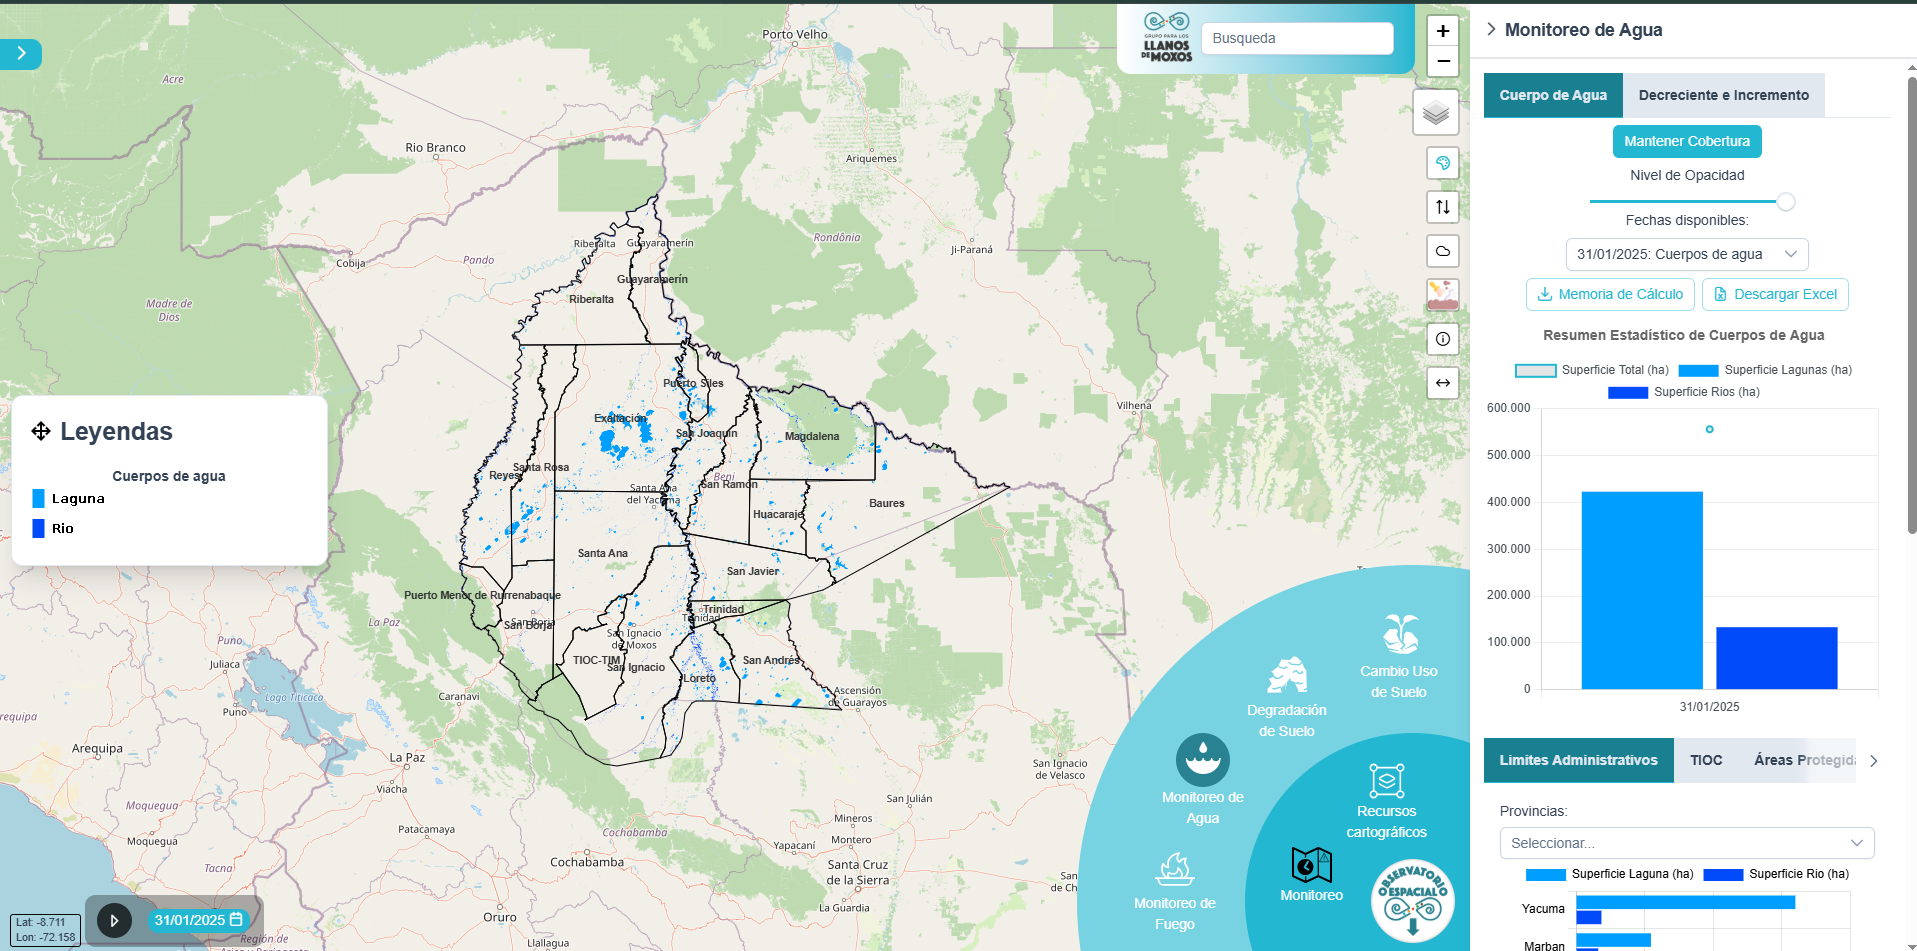The width and height of the screenshot is (1917, 951).
Task: Open the Provincias Seleccionar dropdown
Action: pos(1686,843)
